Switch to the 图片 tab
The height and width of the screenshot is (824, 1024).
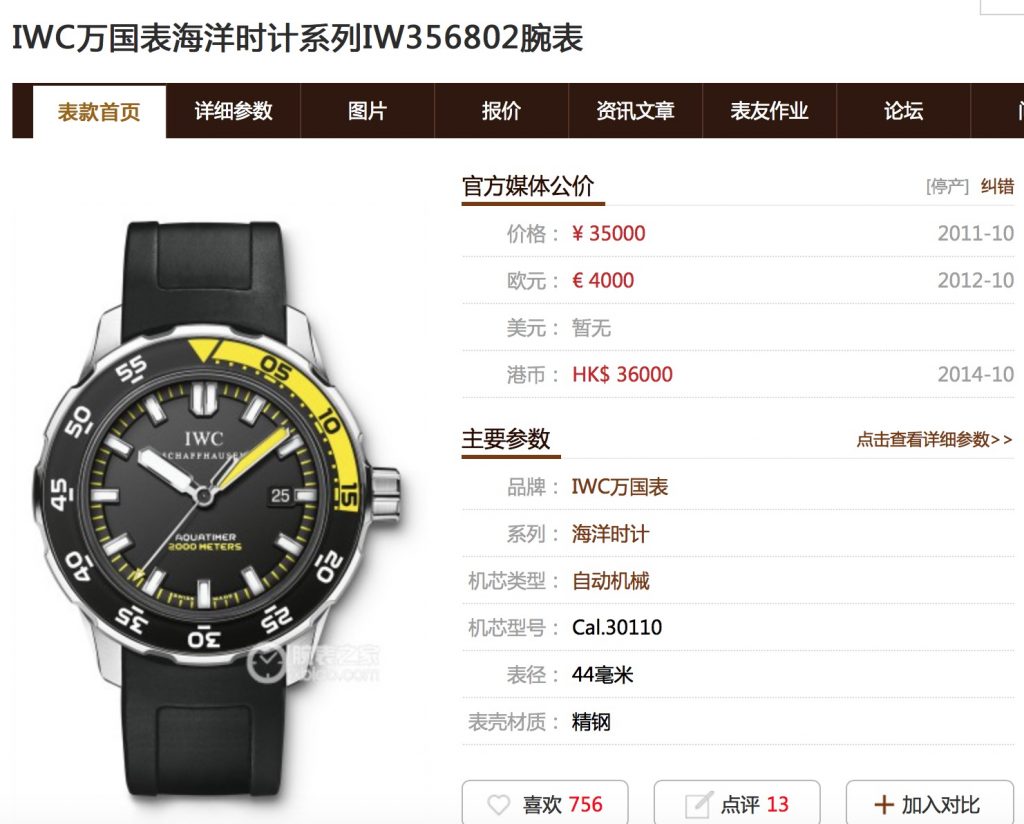tap(368, 111)
